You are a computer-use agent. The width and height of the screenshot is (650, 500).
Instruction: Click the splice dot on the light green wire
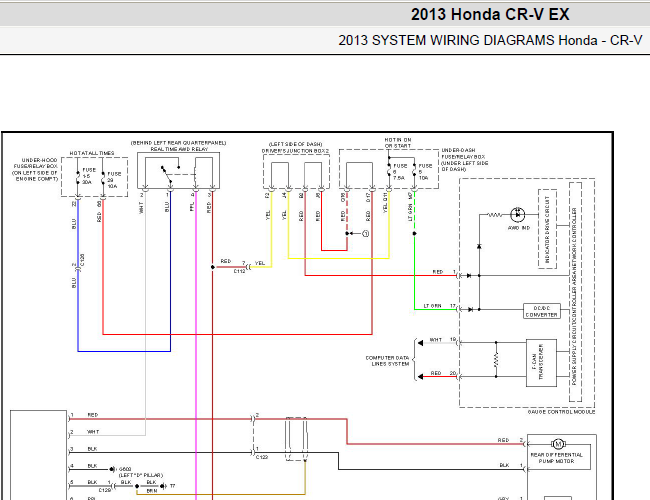tap(414, 233)
